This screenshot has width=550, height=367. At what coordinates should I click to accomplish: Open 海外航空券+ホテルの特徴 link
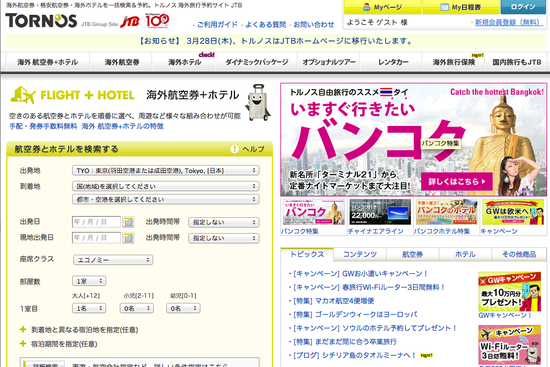click(x=123, y=126)
